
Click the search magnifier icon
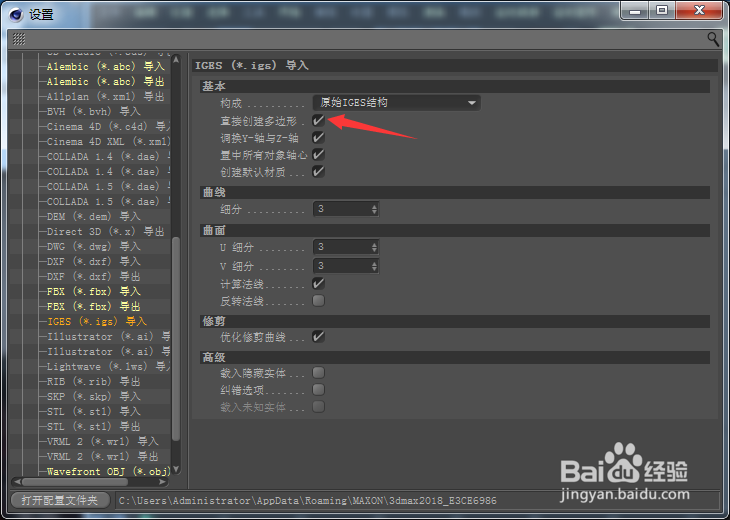click(713, 39)
